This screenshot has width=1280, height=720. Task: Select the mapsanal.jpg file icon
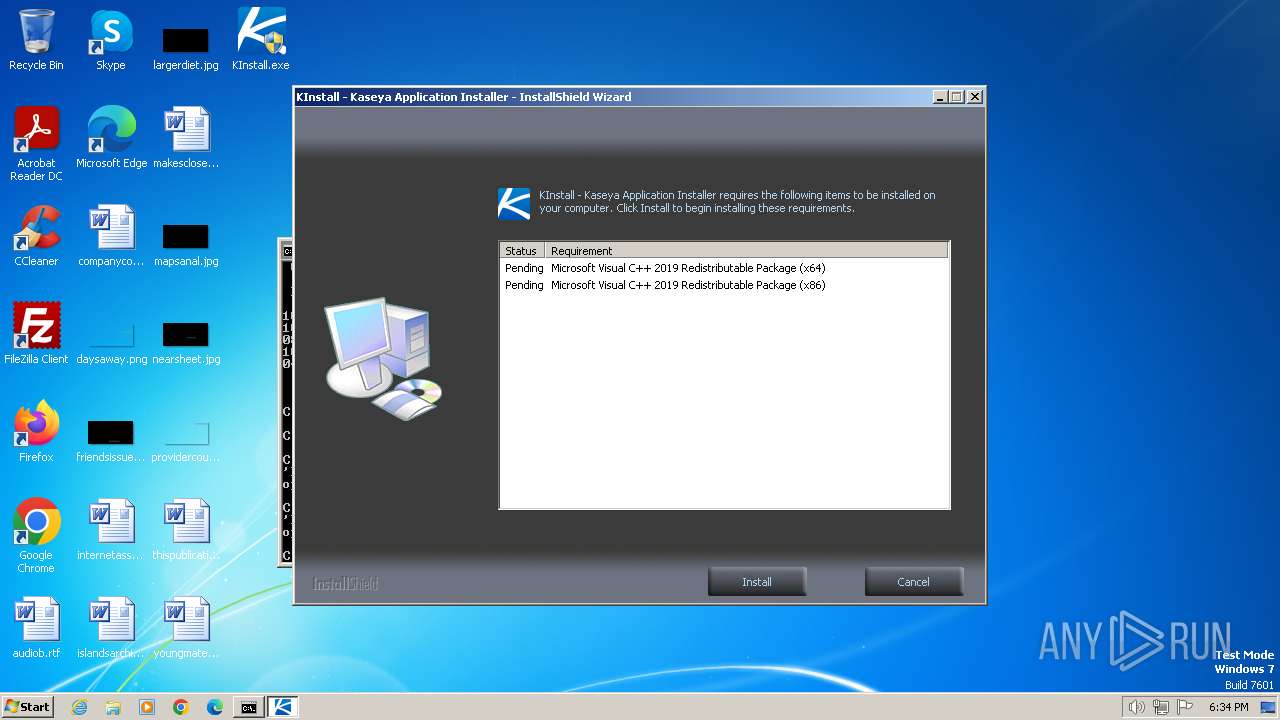pos(186,244)
